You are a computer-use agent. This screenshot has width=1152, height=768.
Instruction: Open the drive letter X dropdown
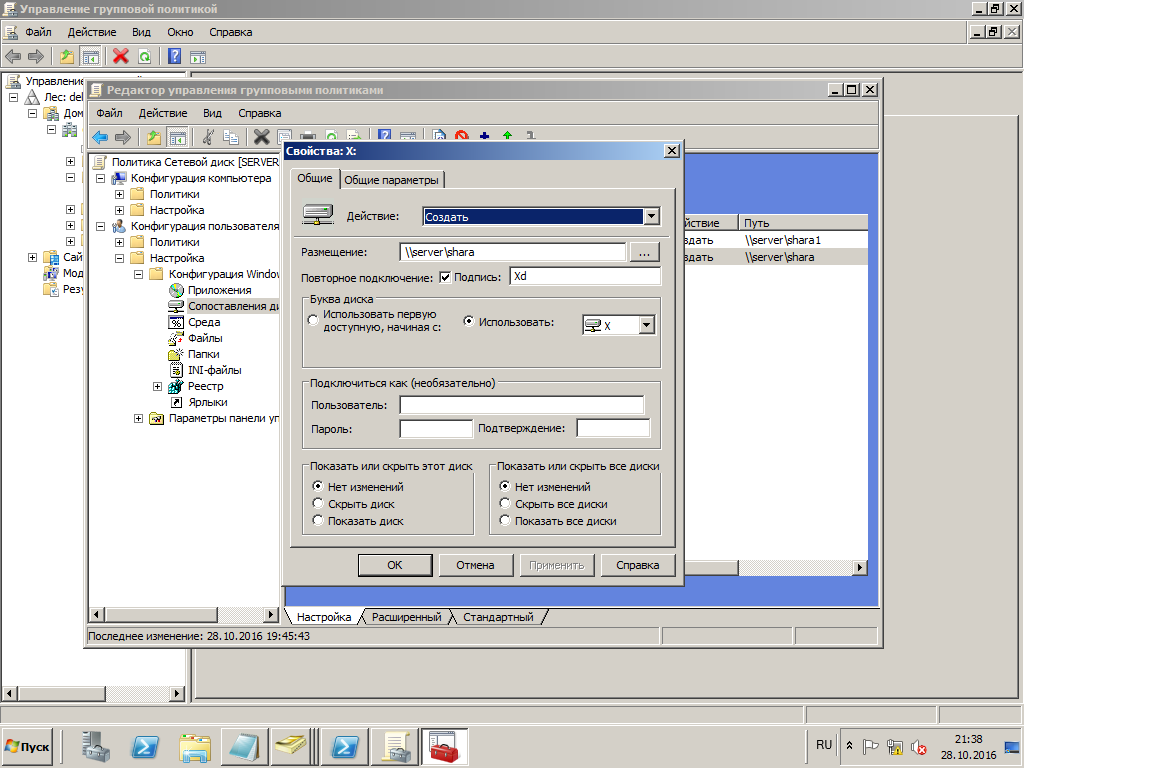point(647,325)
